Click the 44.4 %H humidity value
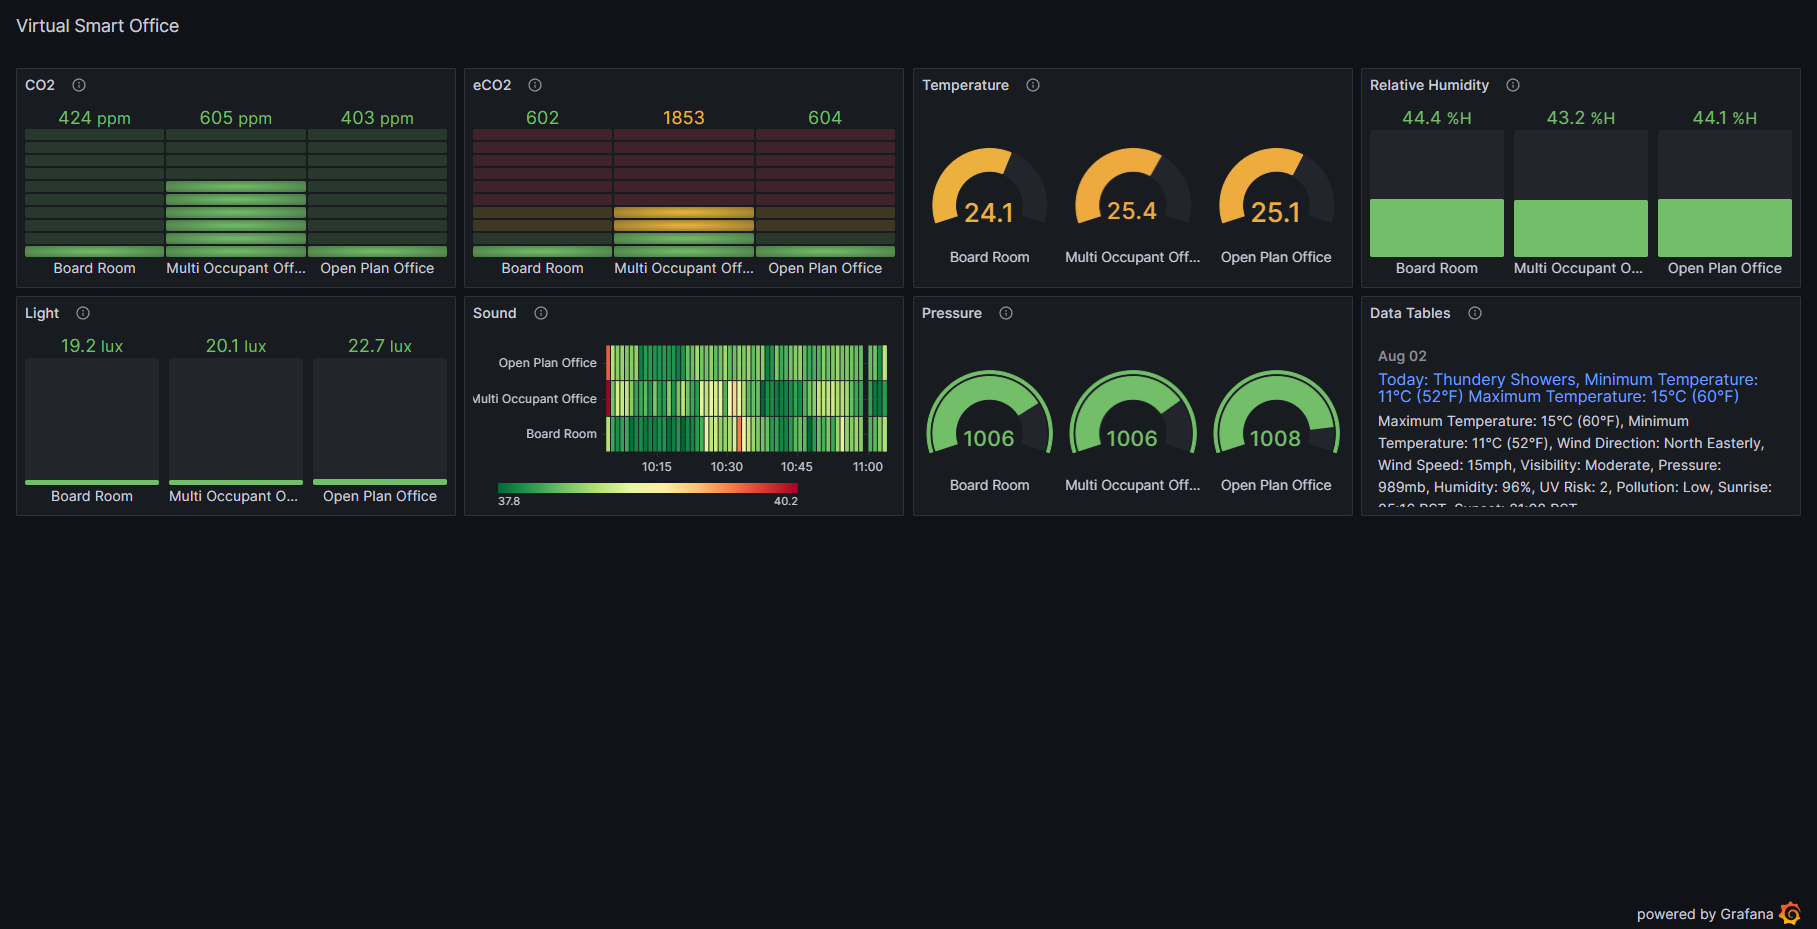The height and width of the screenshot is (929, 1817). pyautogui.click(x=1437, y=118)
